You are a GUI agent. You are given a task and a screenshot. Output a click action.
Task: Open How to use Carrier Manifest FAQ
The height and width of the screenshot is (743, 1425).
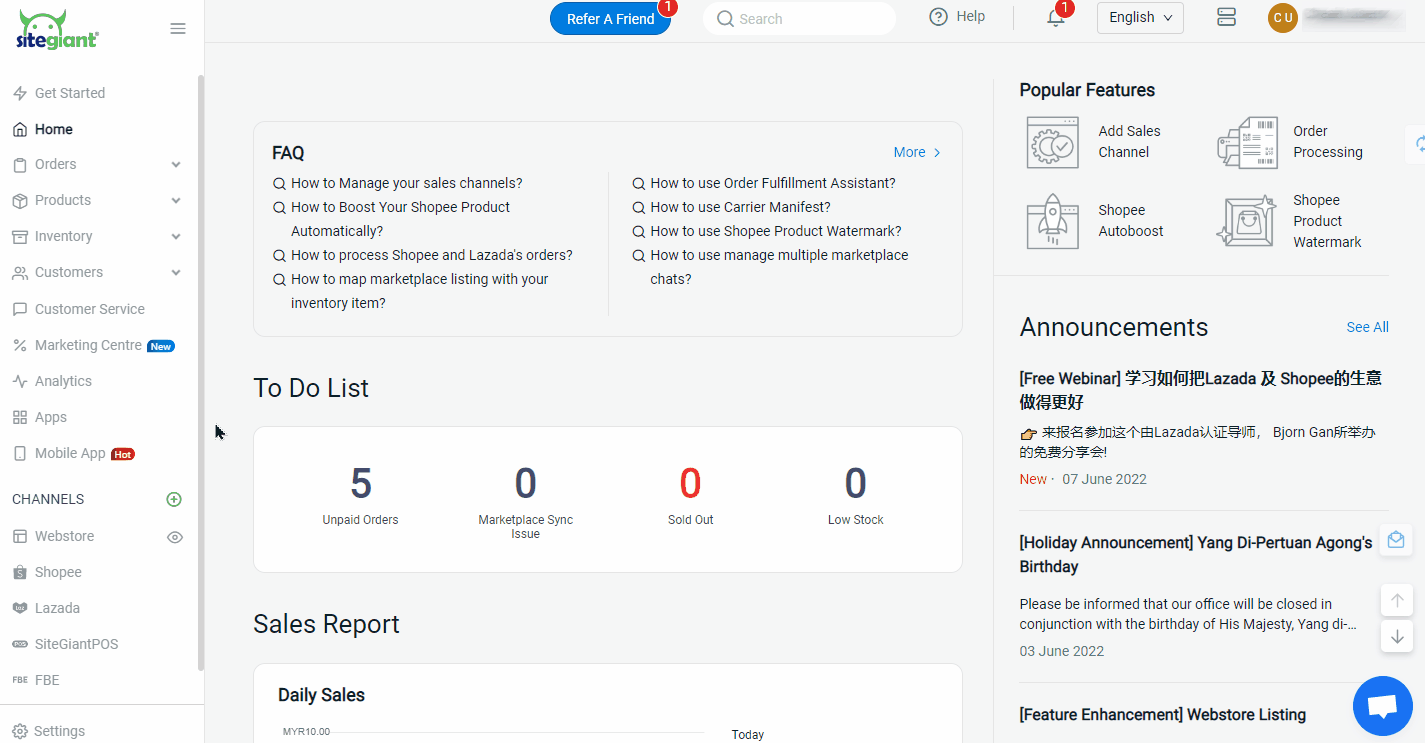(x=740, y=207)
